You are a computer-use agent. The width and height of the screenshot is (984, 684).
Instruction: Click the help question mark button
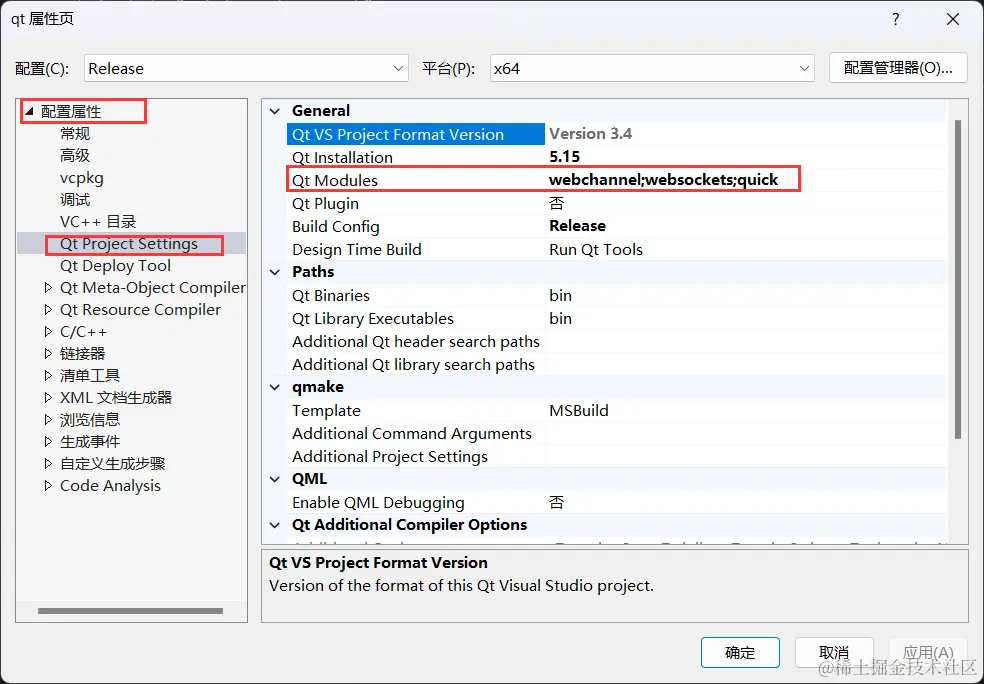point(896,19)
